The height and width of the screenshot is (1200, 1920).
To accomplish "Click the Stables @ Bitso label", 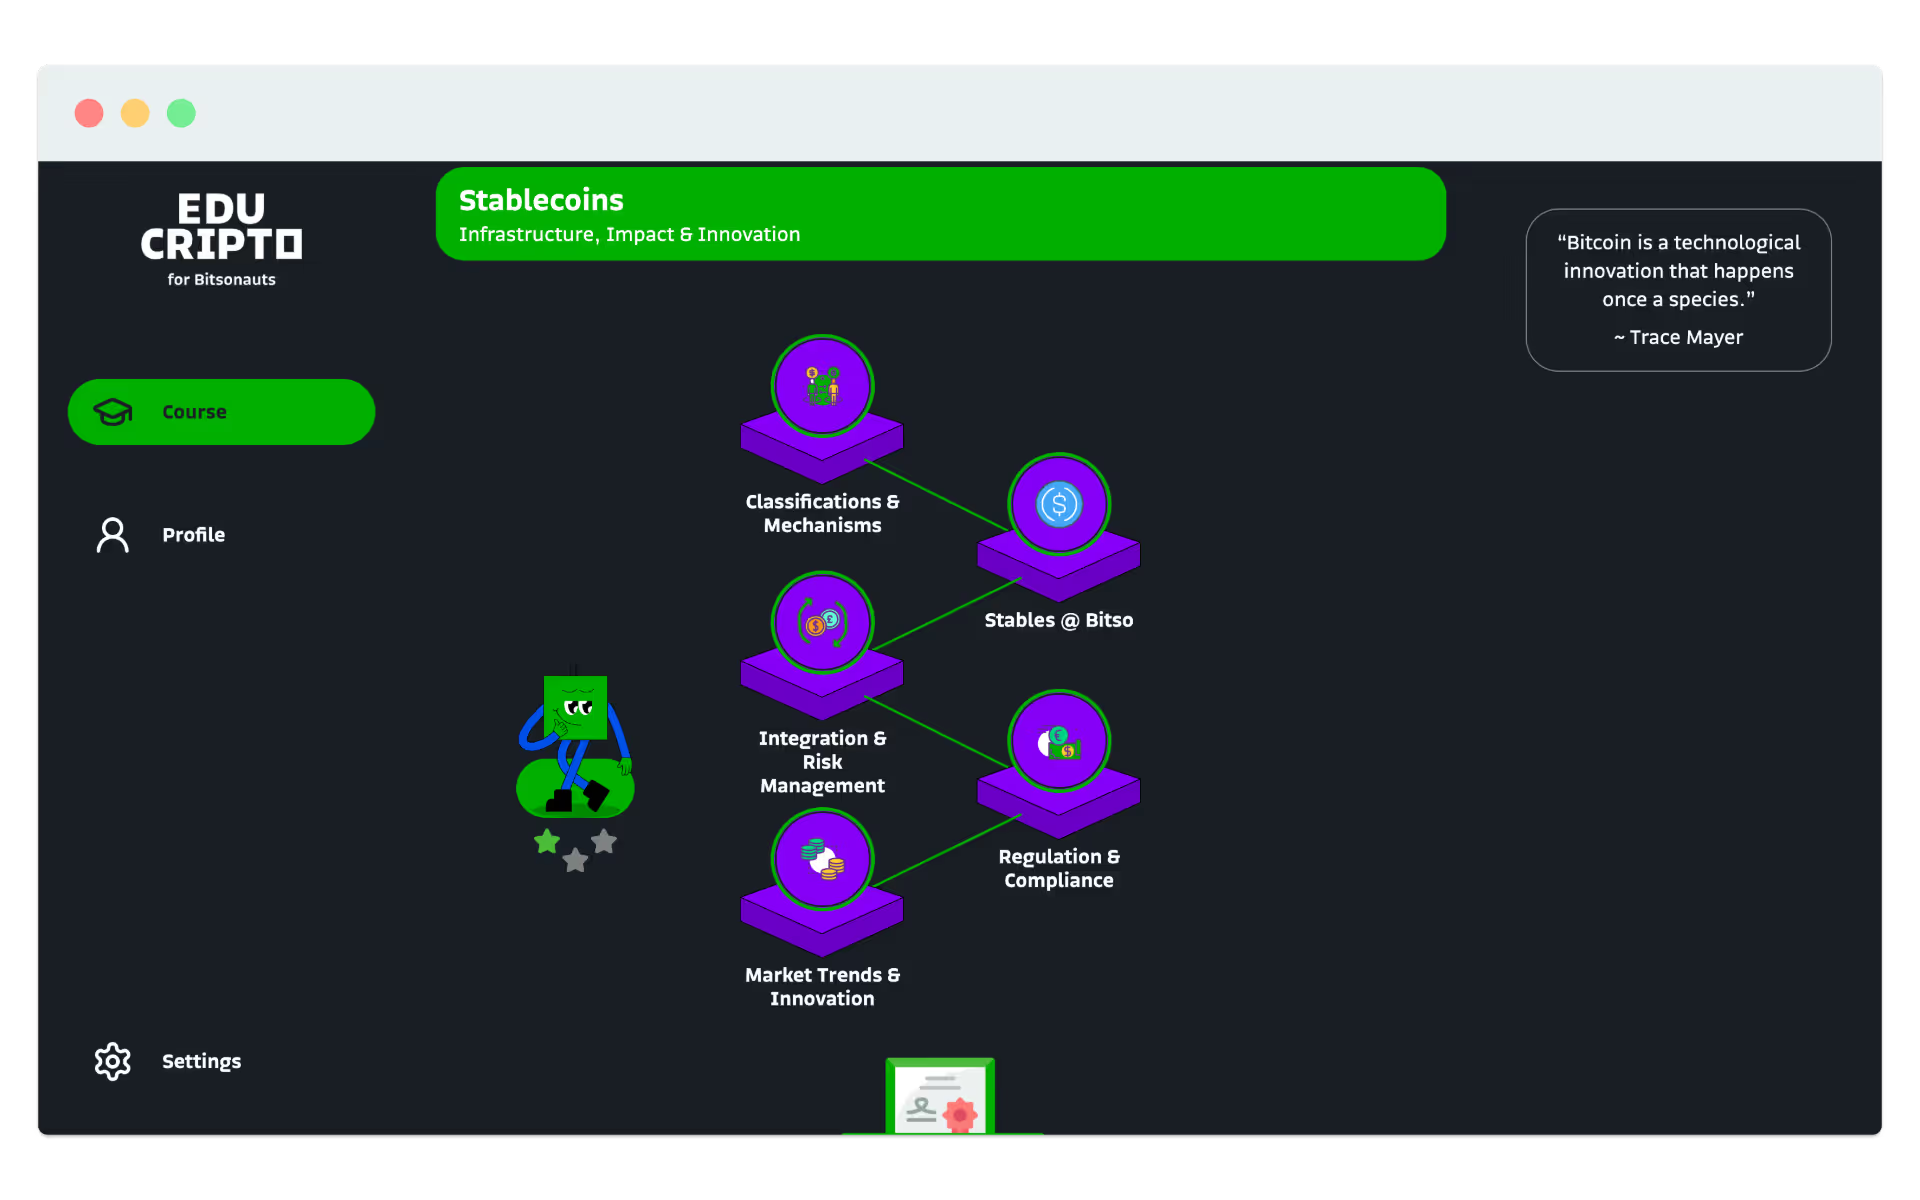I will tap(1059, 620).
